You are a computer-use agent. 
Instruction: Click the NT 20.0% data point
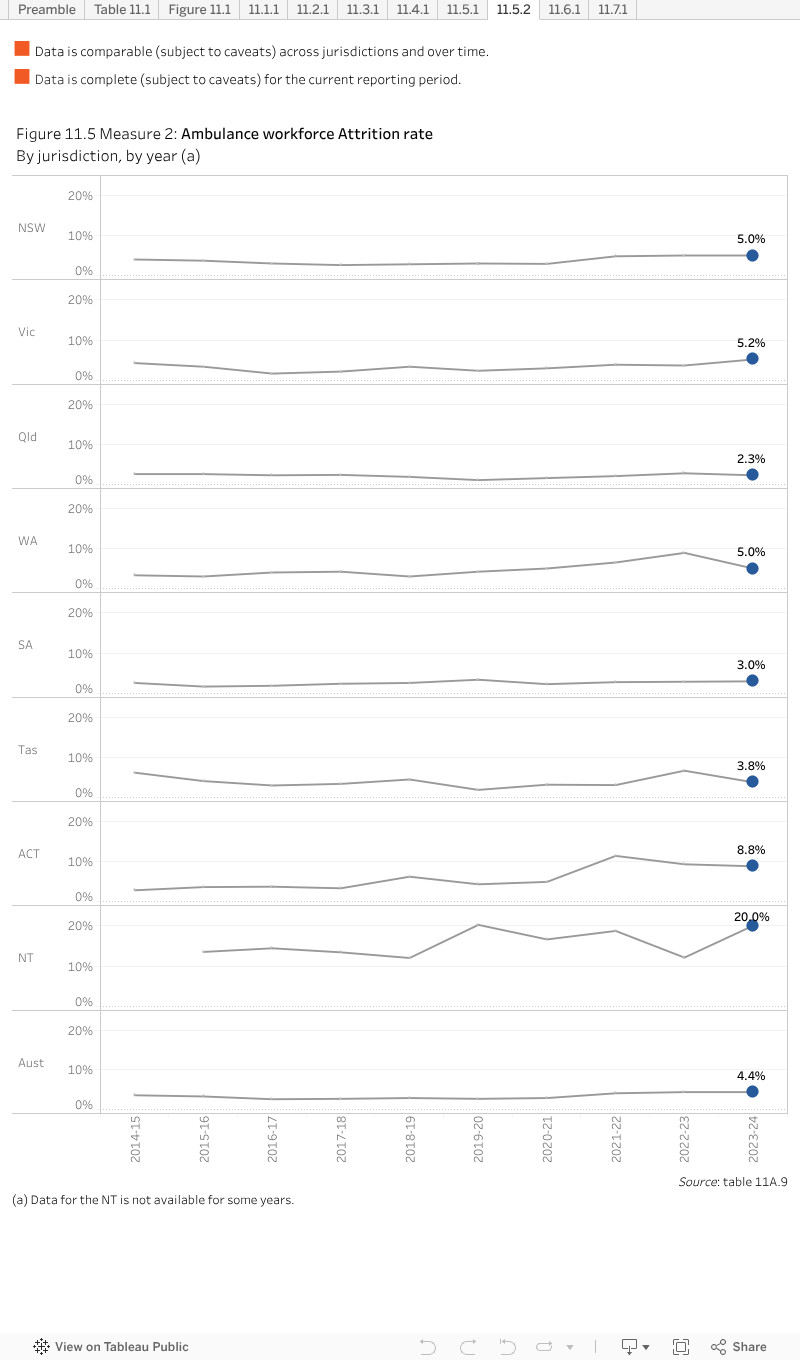(x=752, y=926)
